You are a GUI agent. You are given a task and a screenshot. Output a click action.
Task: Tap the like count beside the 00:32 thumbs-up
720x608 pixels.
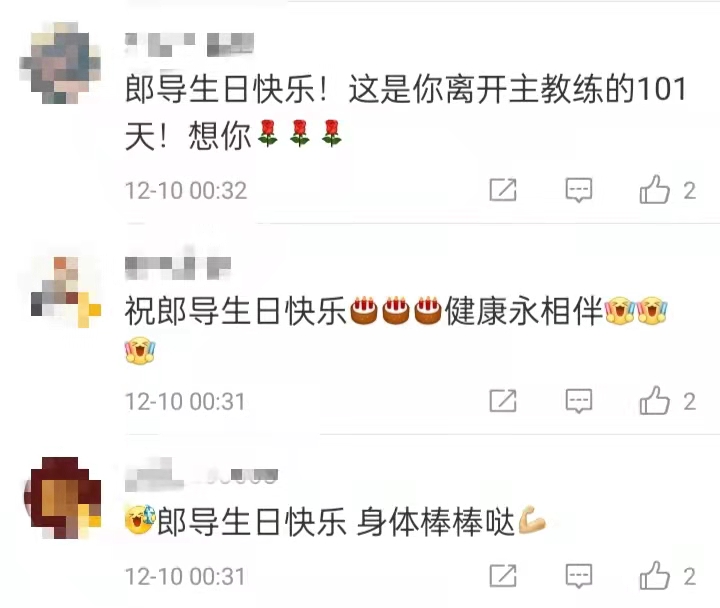pos(689,191)
